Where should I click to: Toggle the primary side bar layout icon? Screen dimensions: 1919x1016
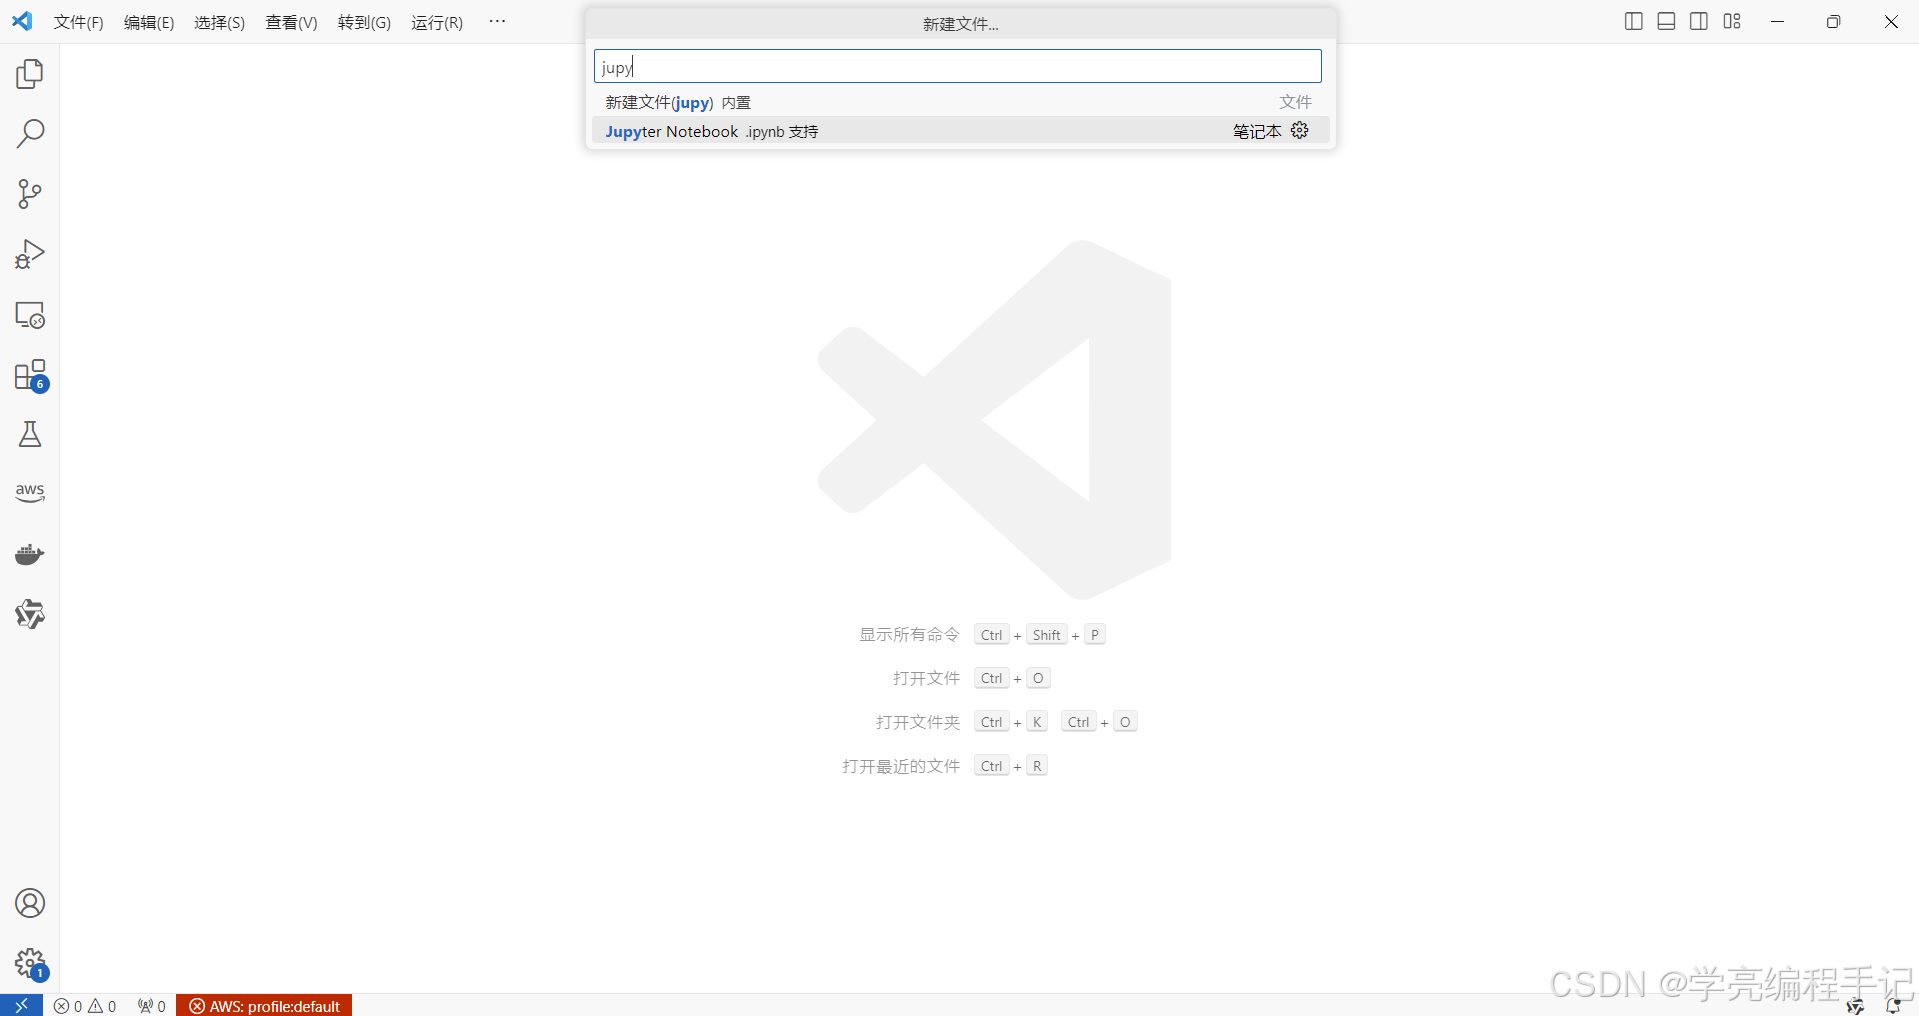pos(1634,21)
